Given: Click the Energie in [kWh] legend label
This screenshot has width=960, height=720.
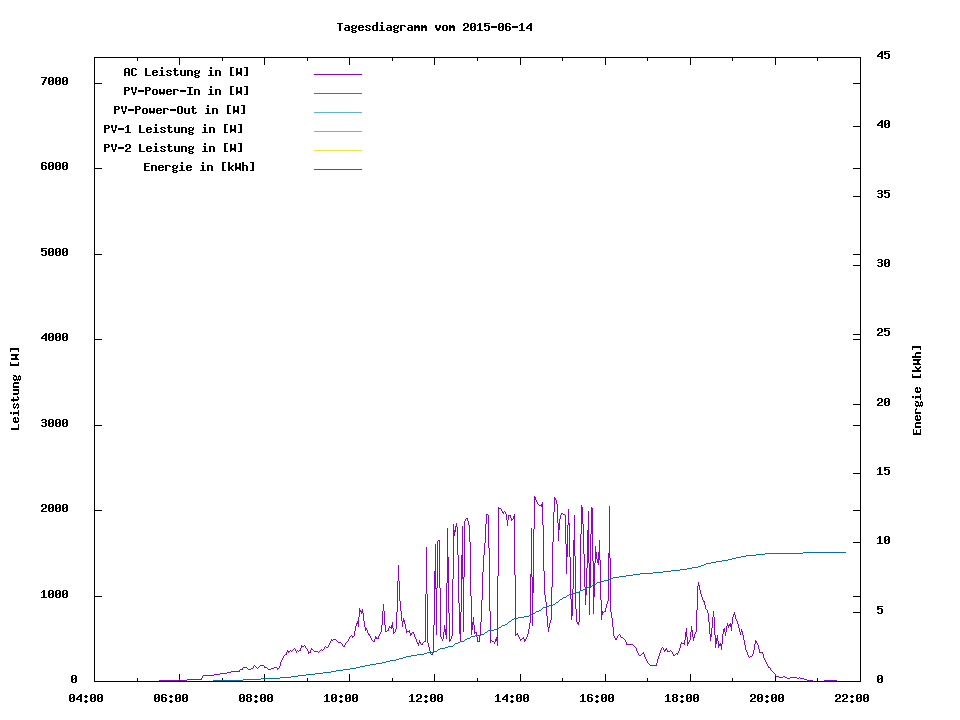Looking at the screenshot, I should (x=199, y=167).
